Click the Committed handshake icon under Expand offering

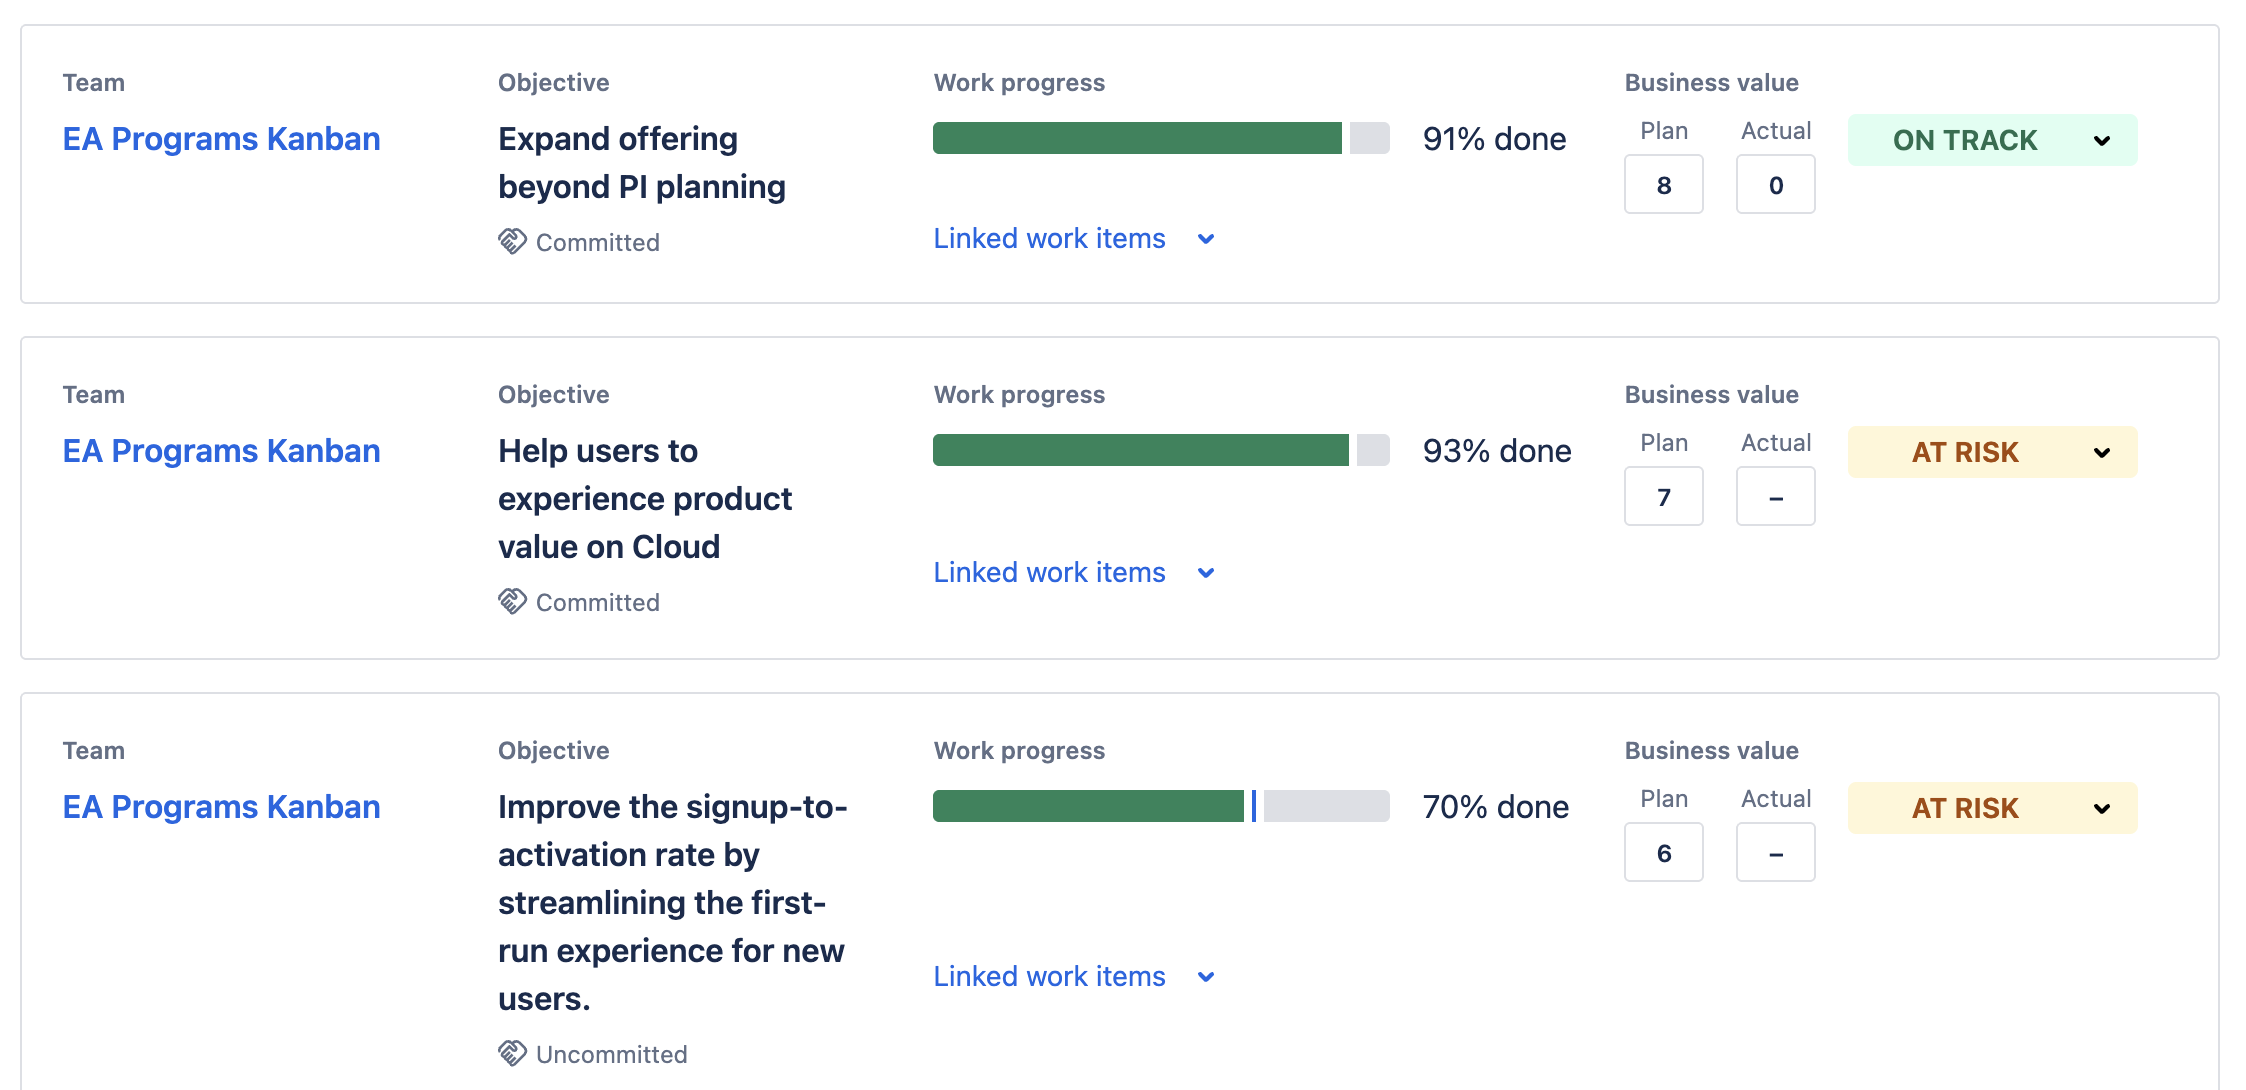pyautogui.click(x=512, y=242)
